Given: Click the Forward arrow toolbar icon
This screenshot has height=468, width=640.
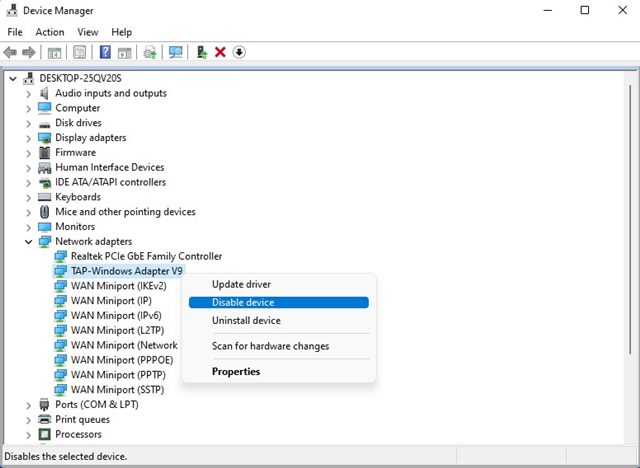Looking at the screenshot, I should click(x=29, y=52).
